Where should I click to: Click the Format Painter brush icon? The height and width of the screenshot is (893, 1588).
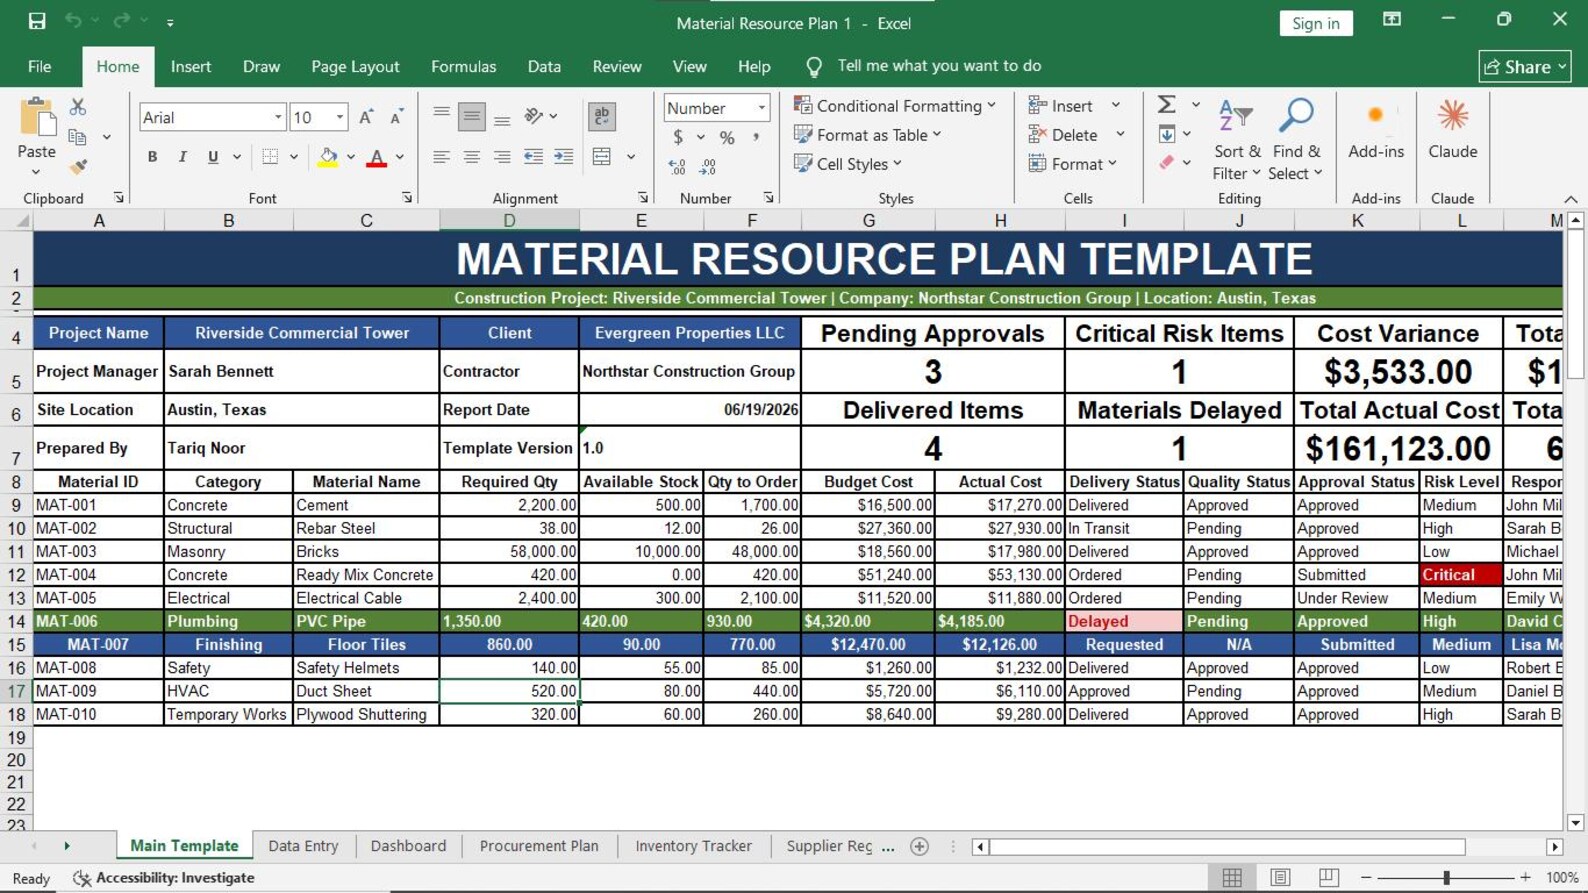[x=78, y=167]
